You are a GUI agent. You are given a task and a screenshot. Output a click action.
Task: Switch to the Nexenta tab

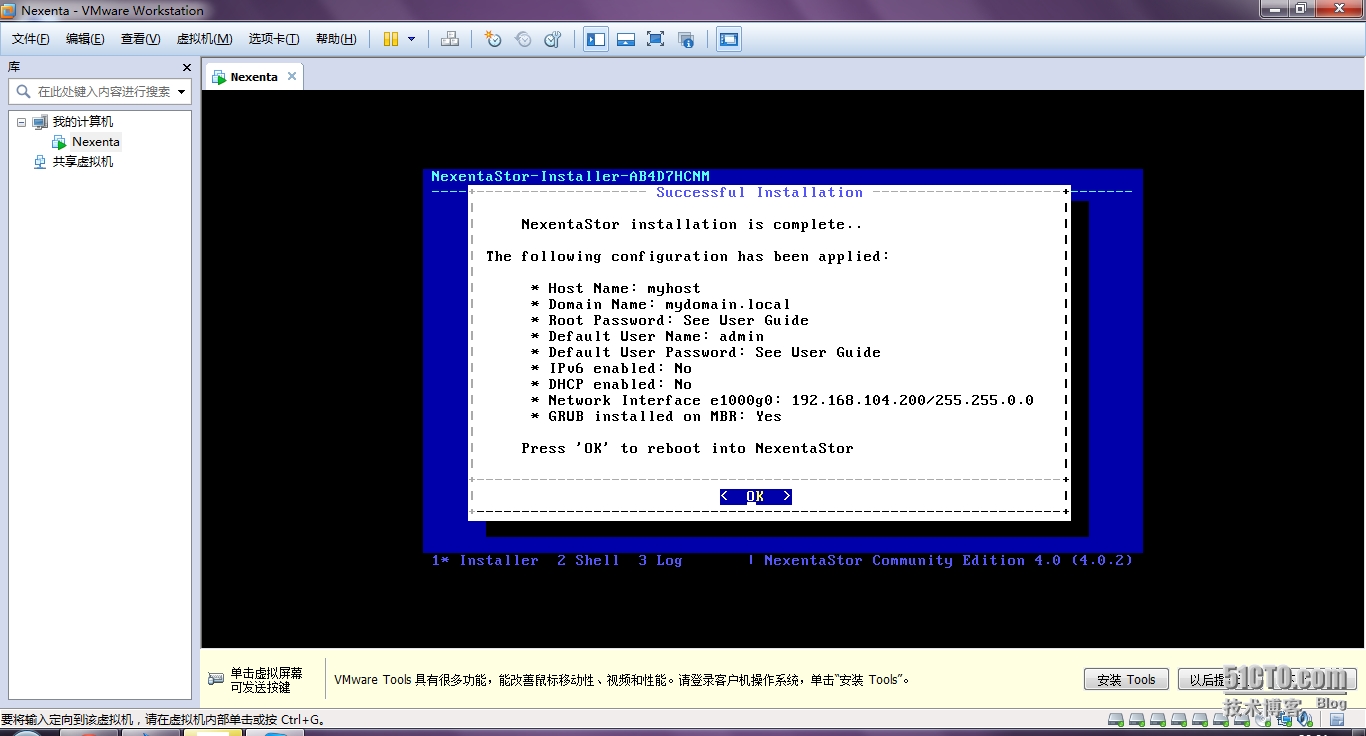pyautogui.click(x=254, y=77)
